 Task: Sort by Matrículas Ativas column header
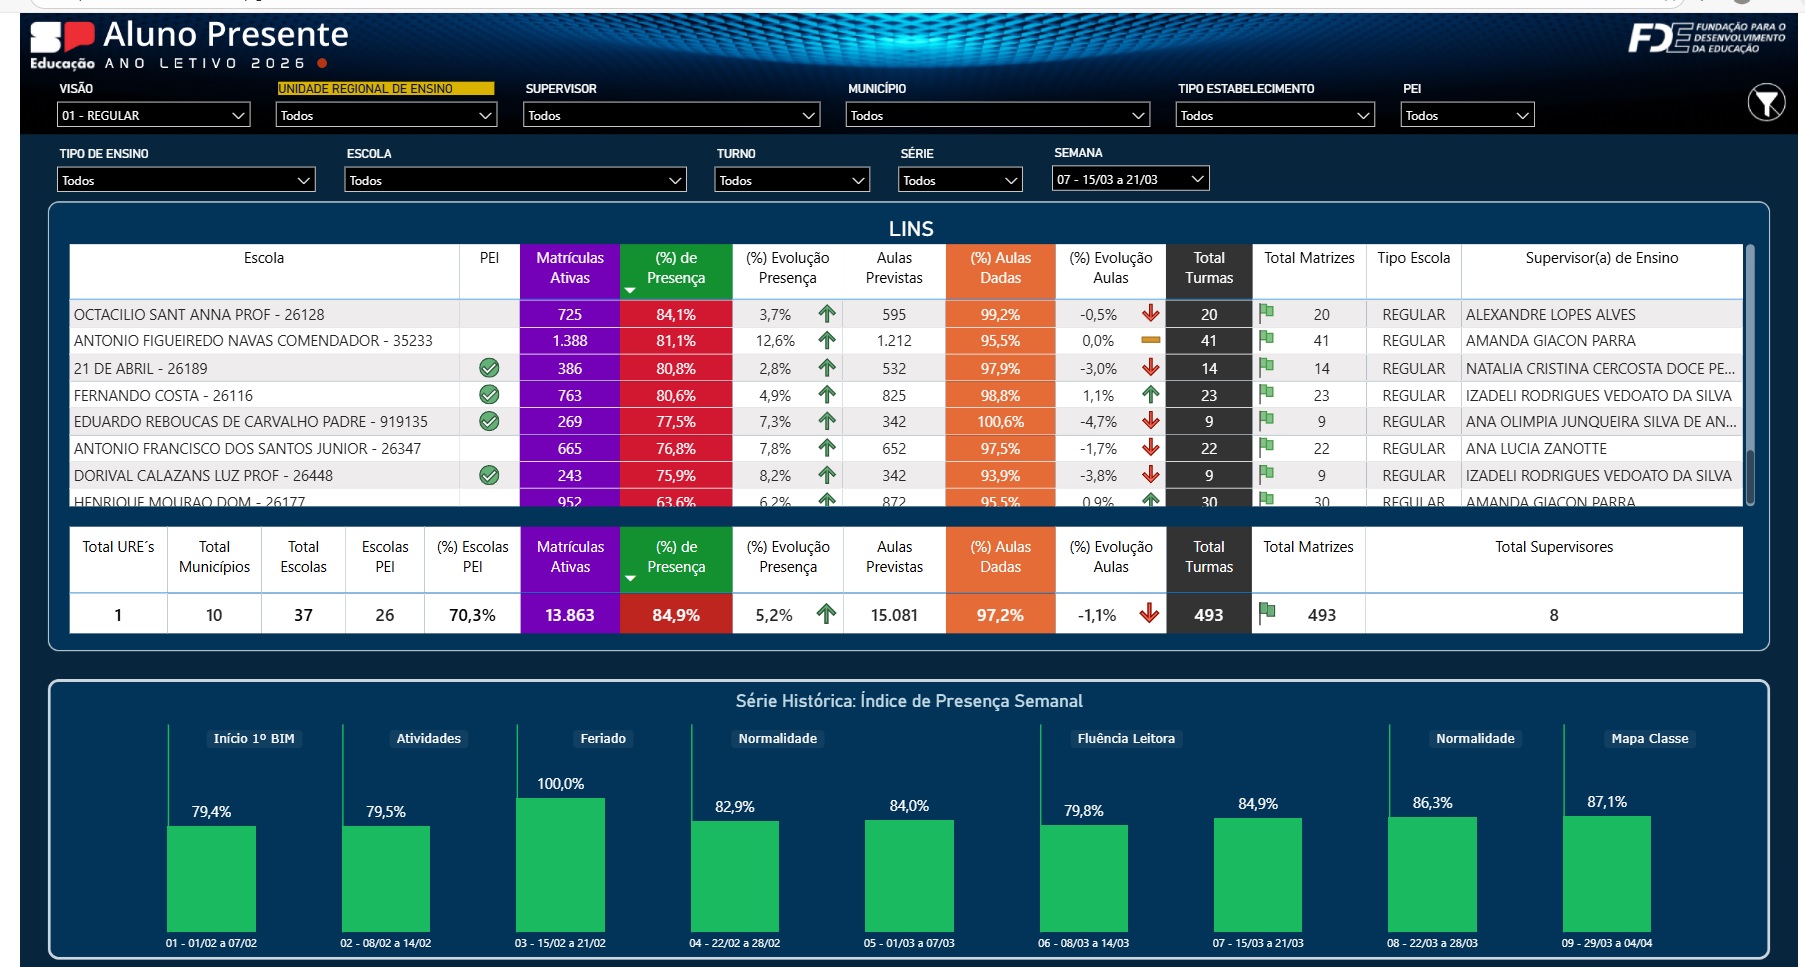click(x=570, y=268)
